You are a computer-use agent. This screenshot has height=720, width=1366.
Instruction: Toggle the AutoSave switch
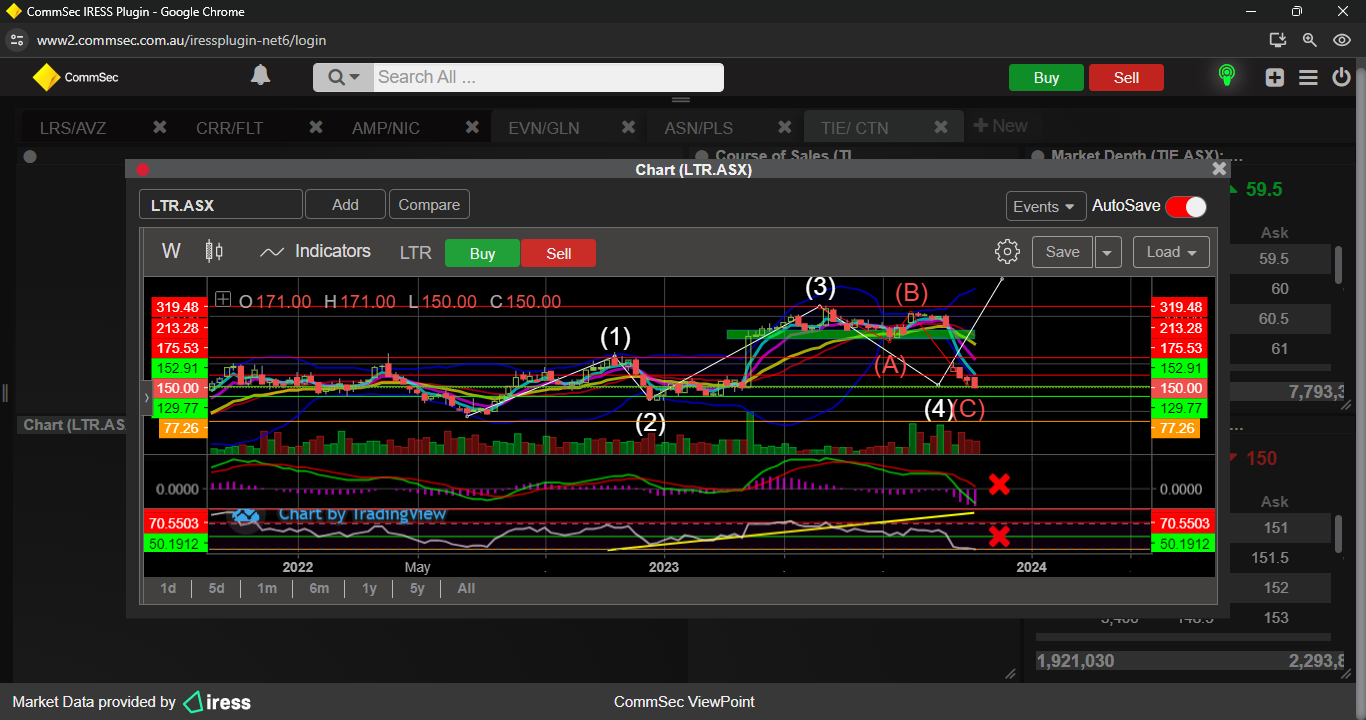(x=1186, y=206)
